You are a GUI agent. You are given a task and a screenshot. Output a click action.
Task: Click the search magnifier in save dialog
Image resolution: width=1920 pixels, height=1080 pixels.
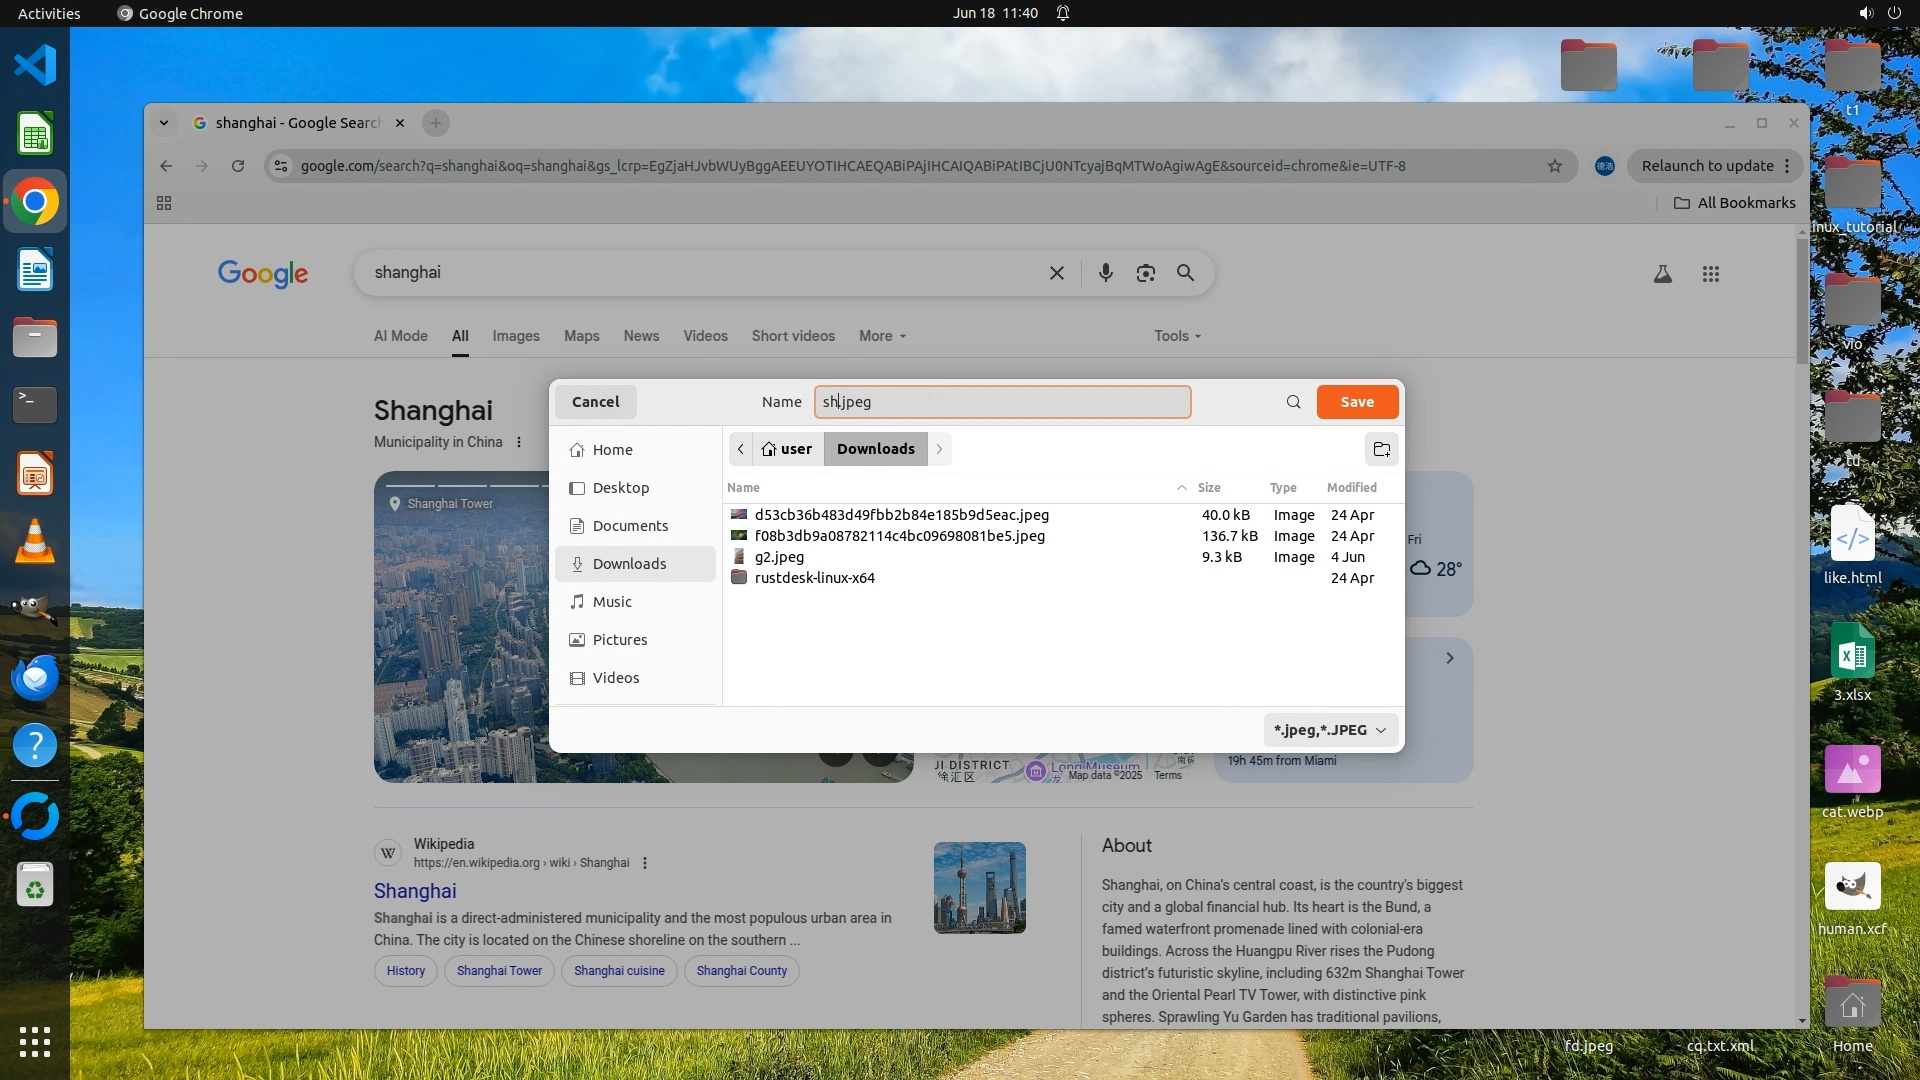pos(1293,402)
